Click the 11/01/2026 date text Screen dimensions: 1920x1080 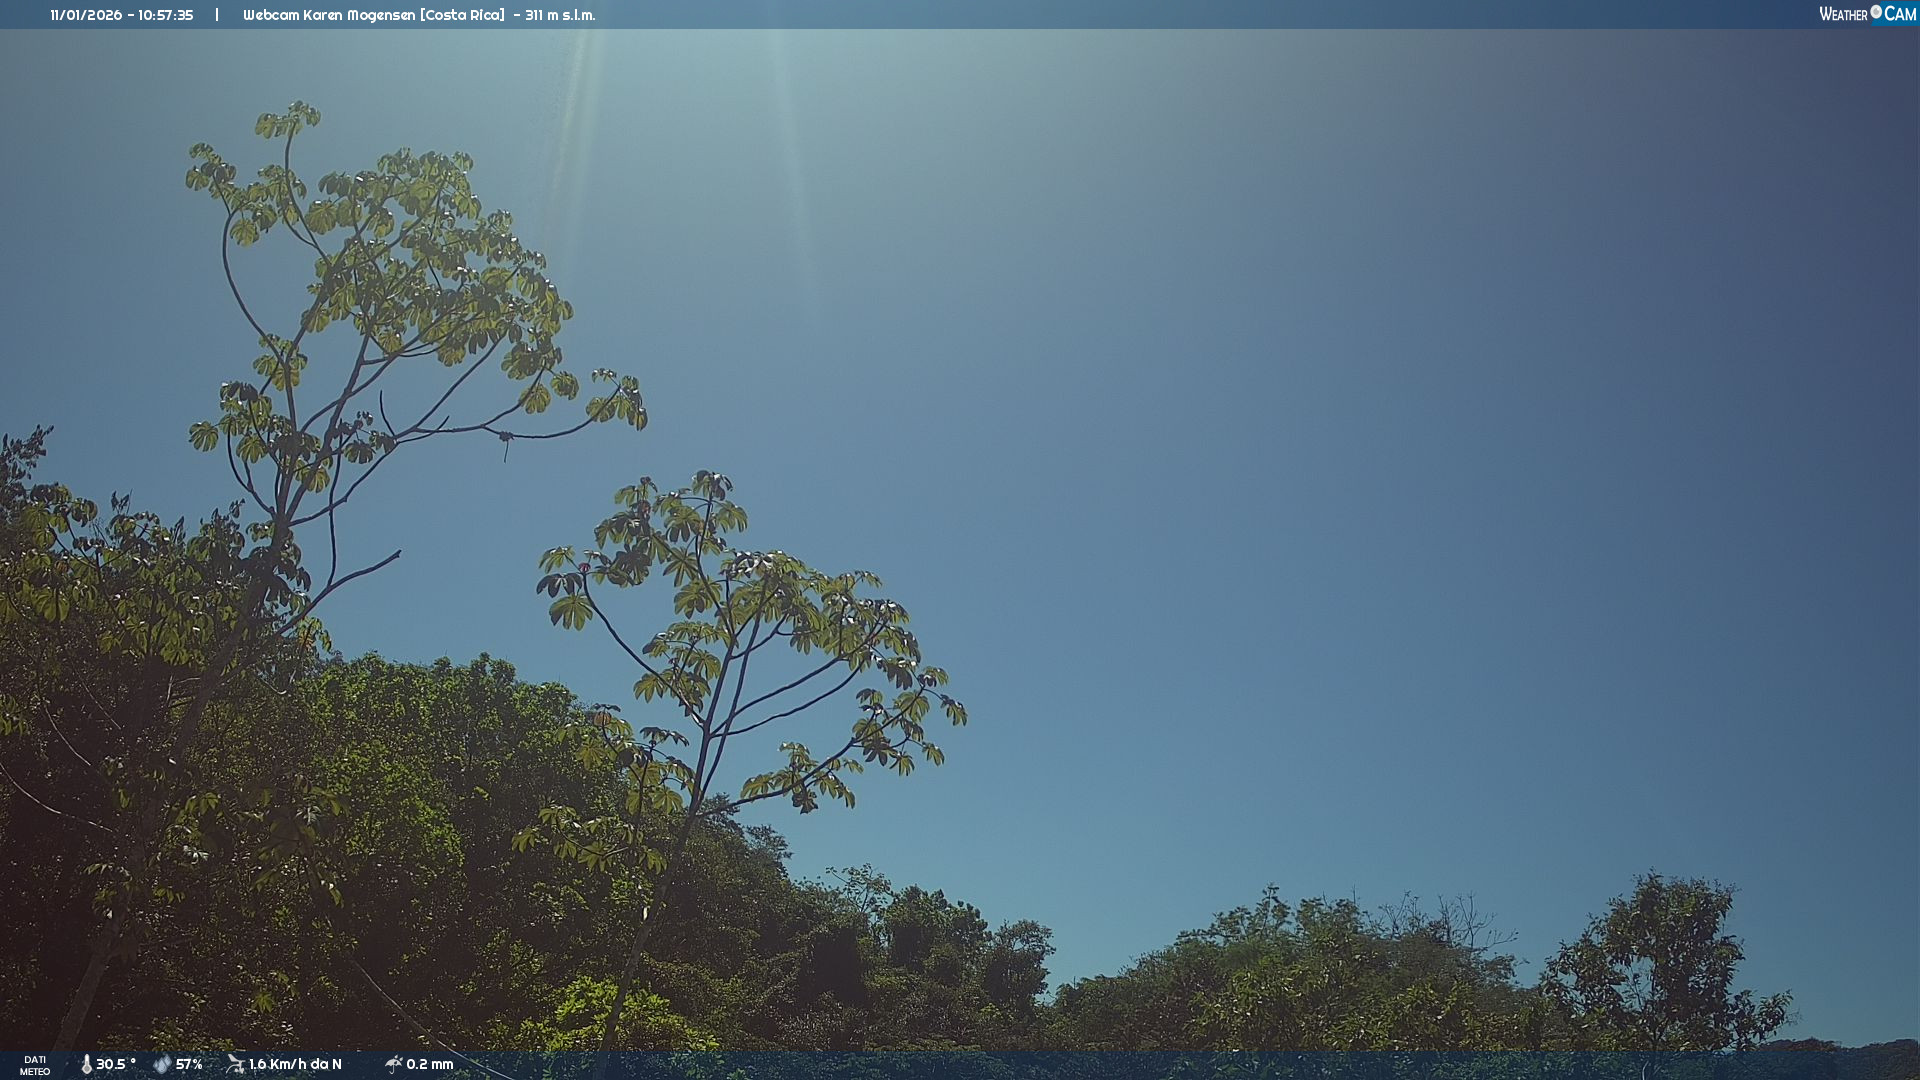click(x=86, y=15)
